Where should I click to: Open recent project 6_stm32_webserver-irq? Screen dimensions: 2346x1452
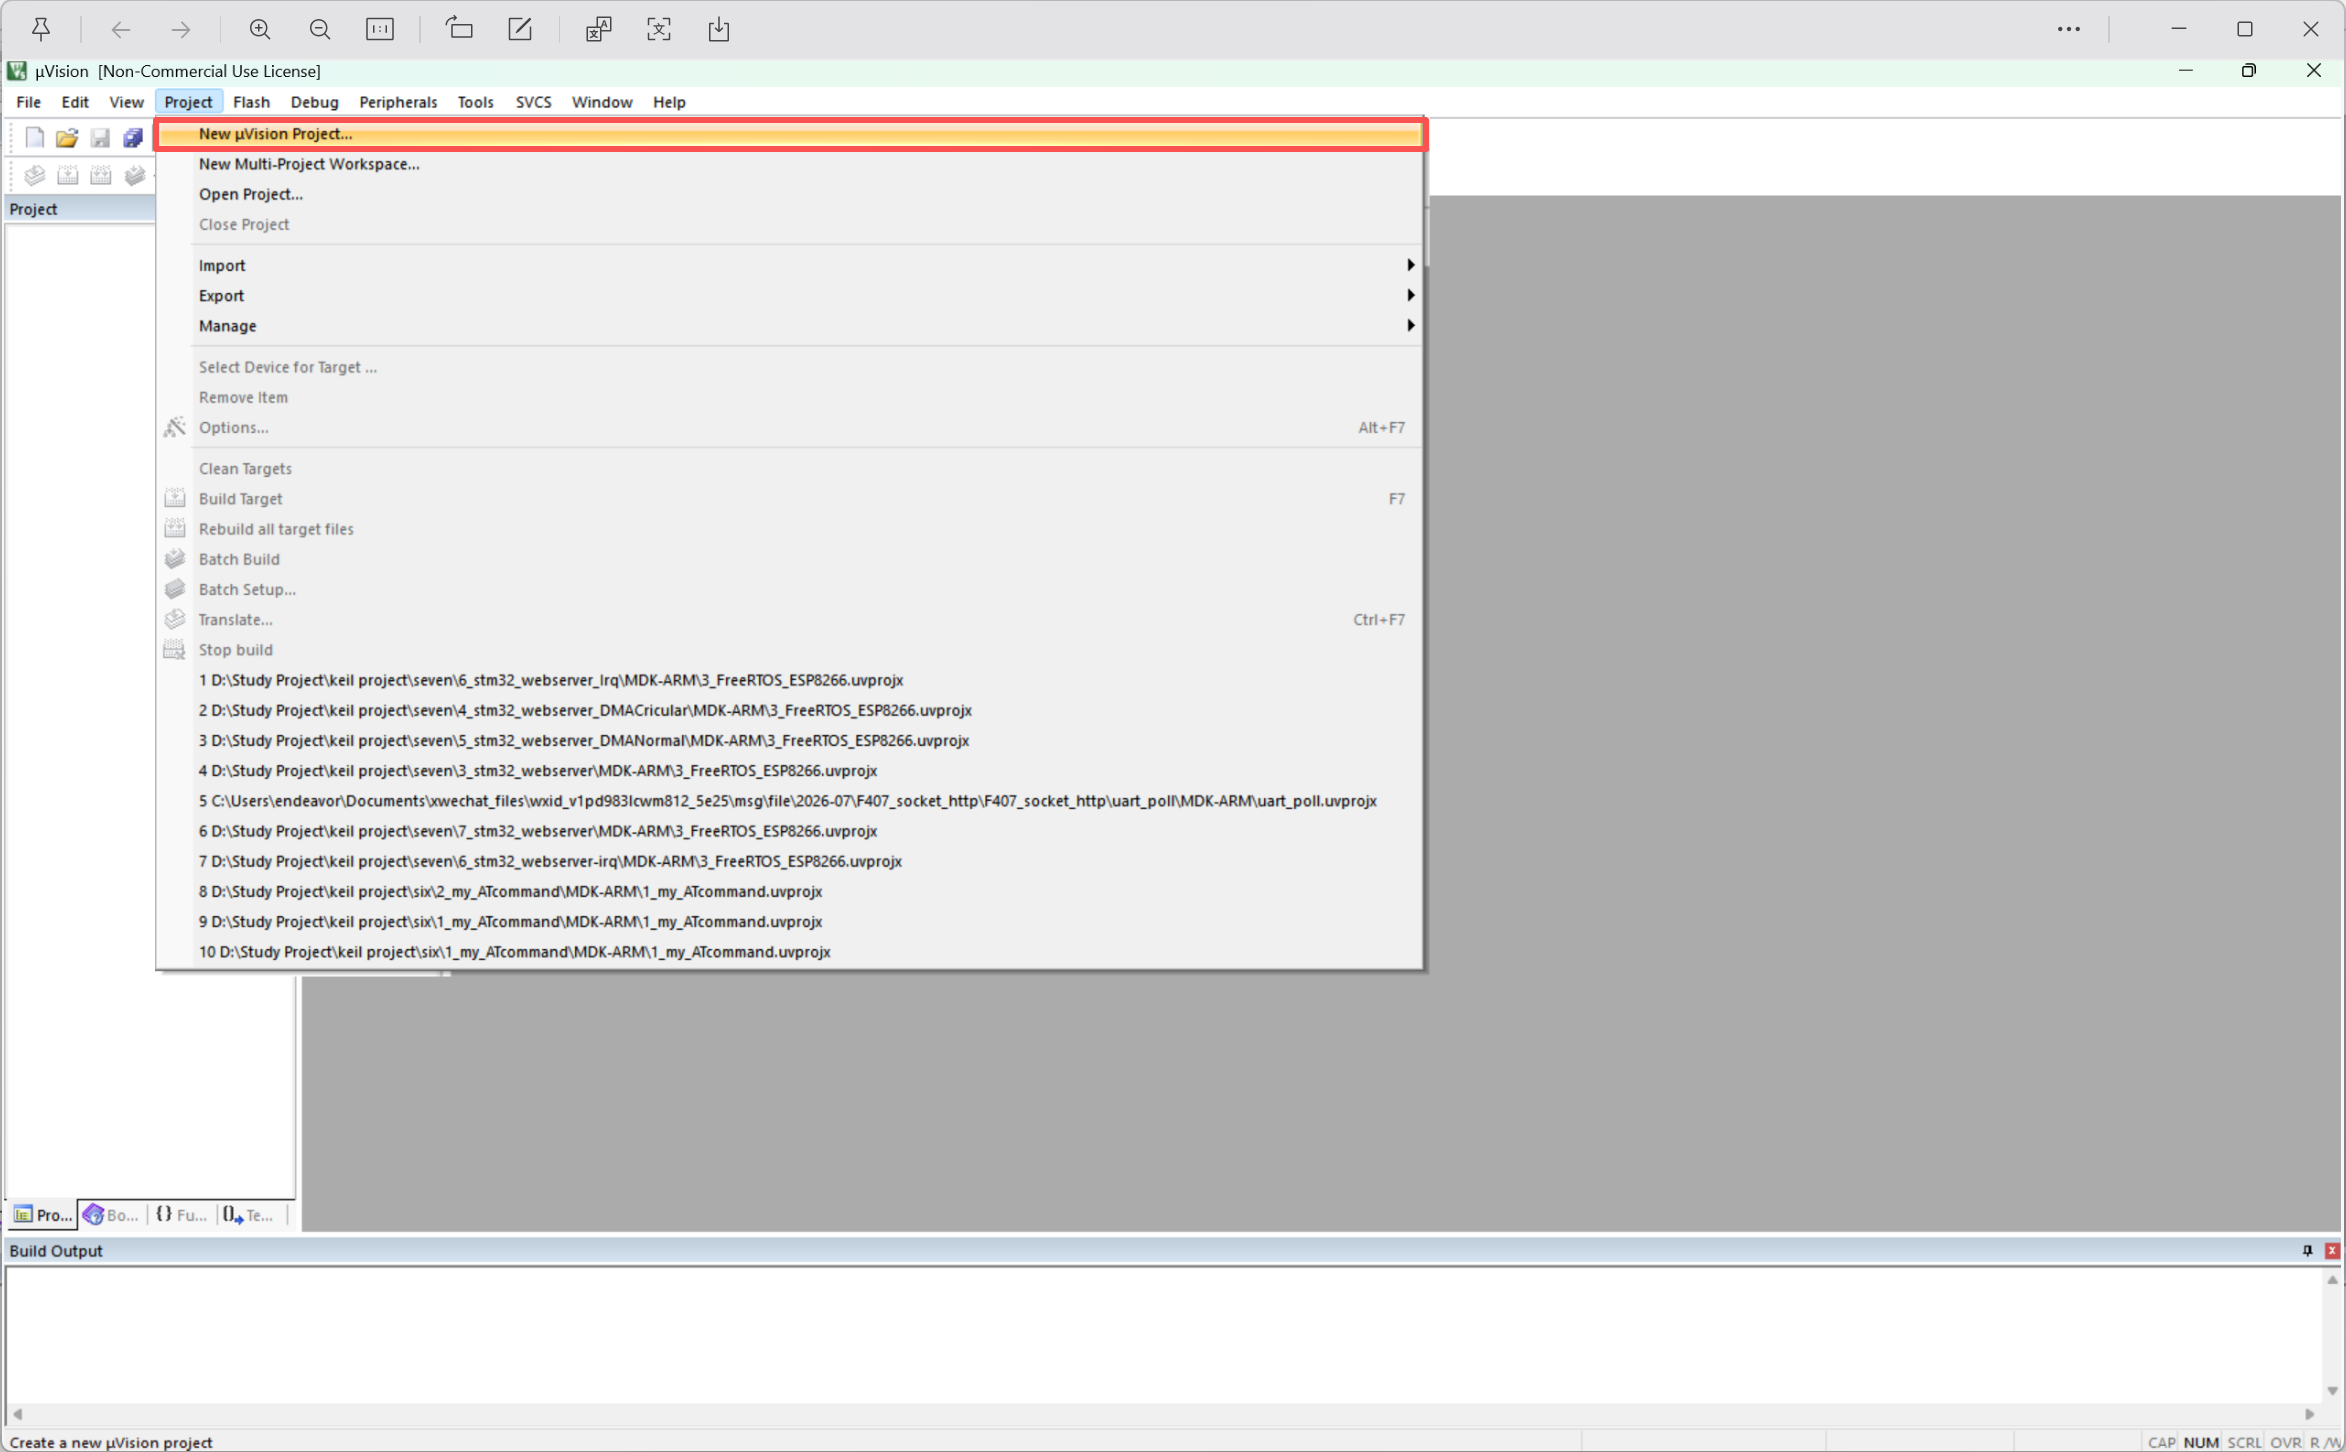pos(790,861)
